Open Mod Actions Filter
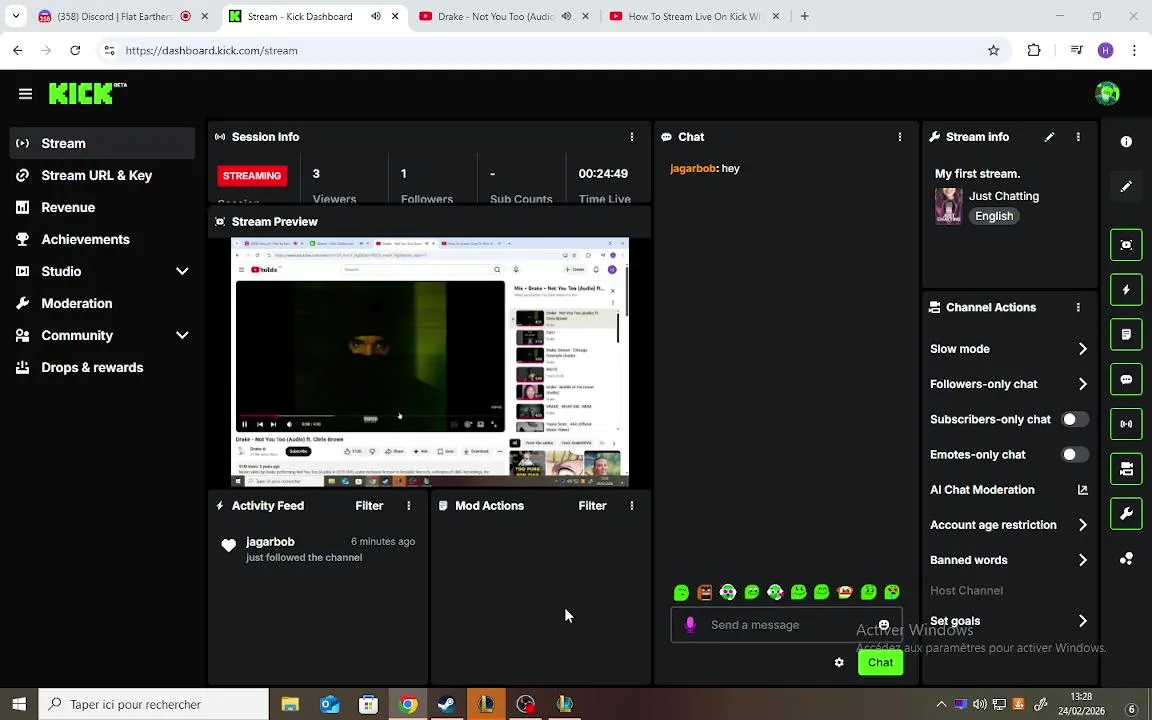The image size is (1152, 720). tap(592, 505)
